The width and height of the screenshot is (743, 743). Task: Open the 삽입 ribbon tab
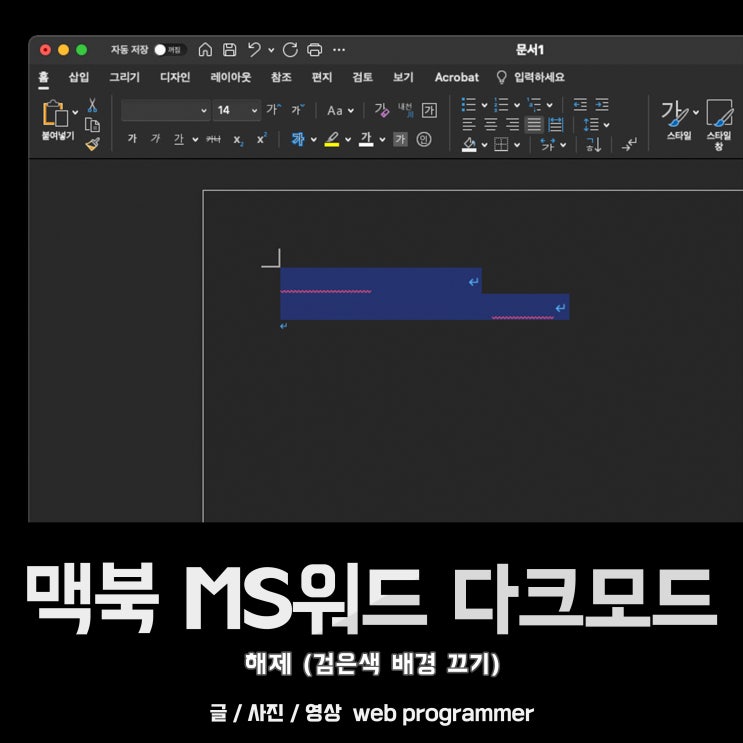click(x=79, y=77)
